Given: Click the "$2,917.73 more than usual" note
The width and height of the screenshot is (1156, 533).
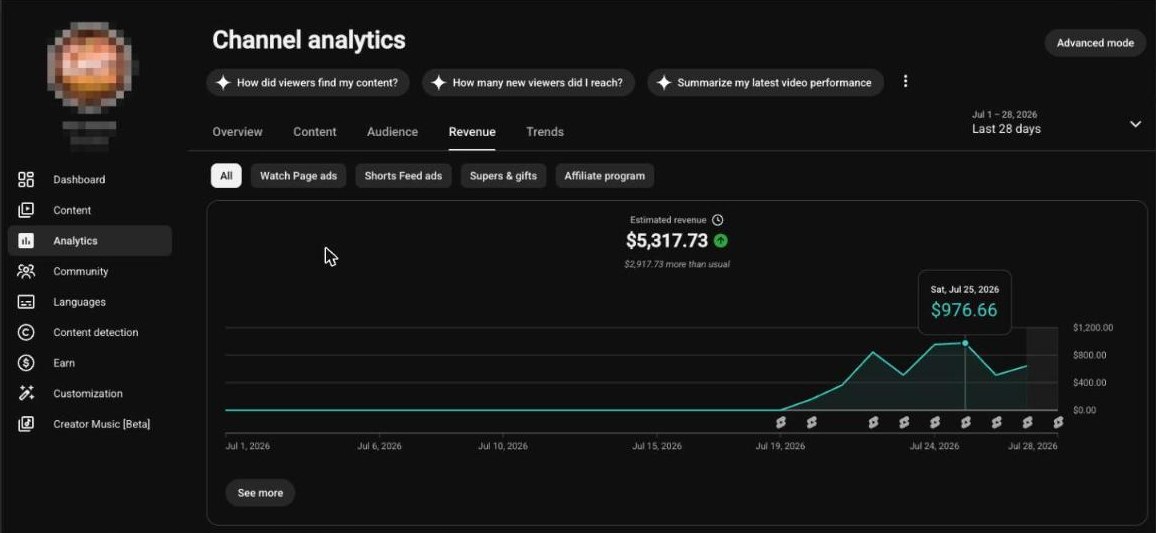Looking at the screenshot, I should (677, 264).
